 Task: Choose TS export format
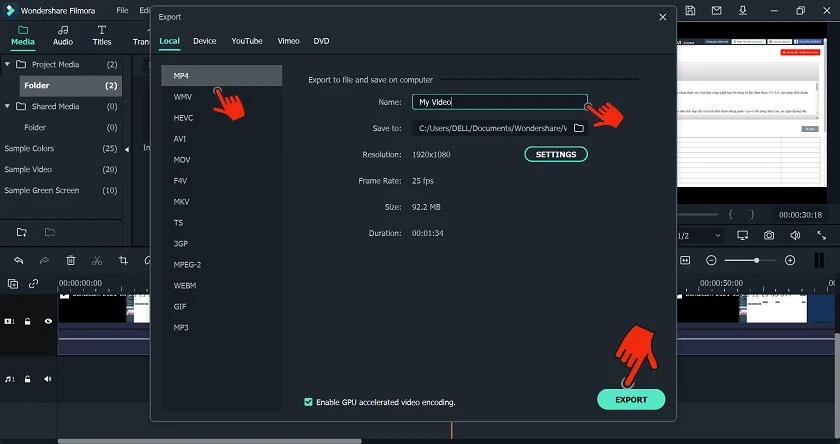(x=221, y=222)
